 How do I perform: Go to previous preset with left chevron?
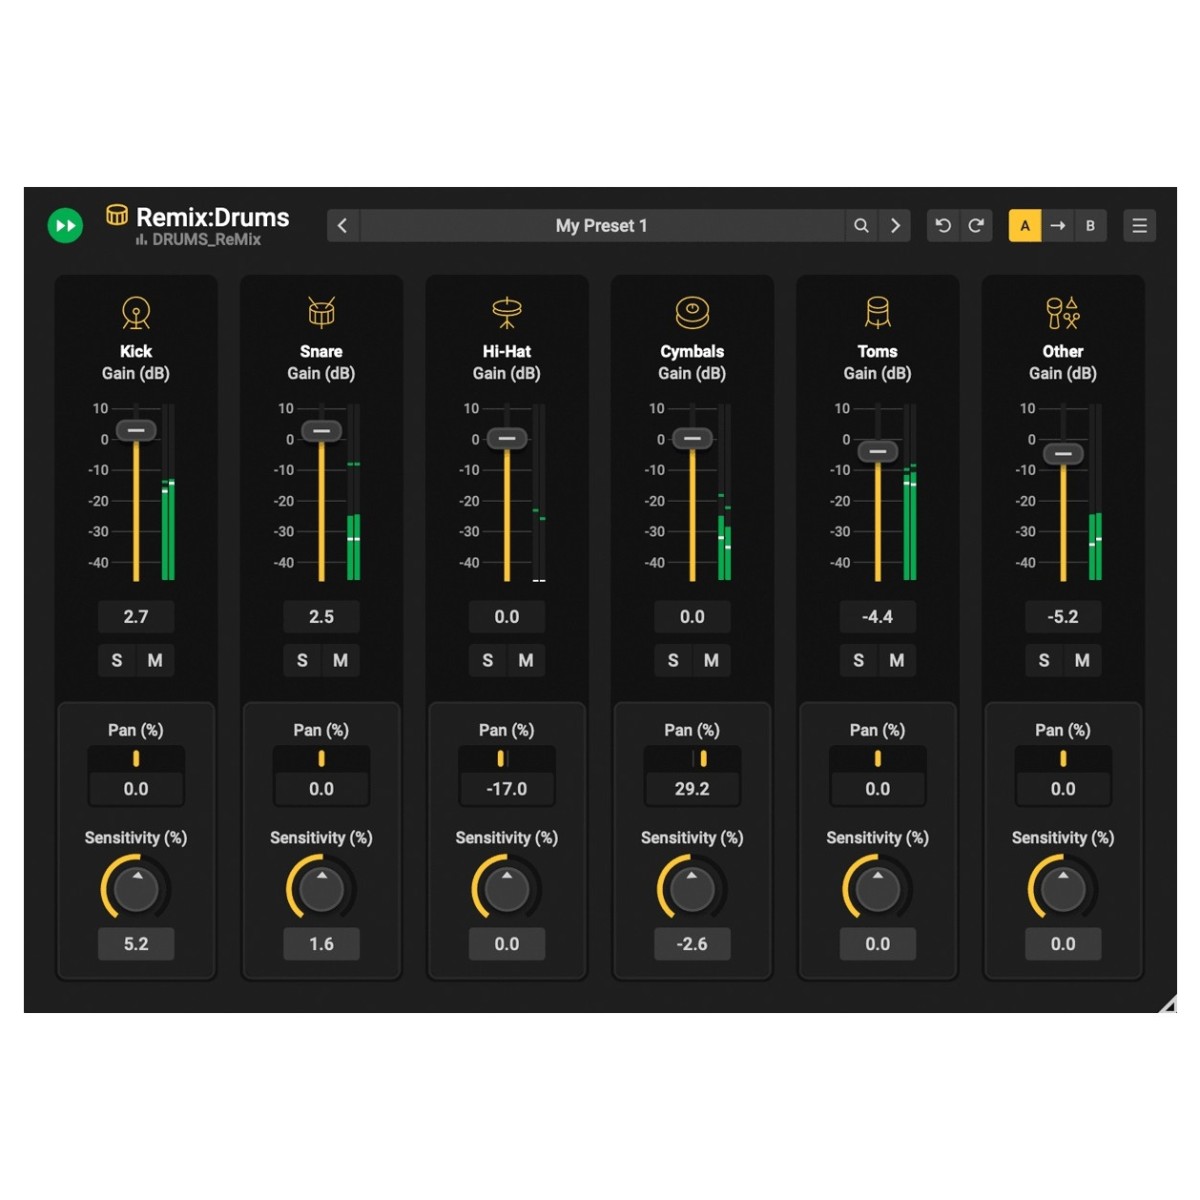pos(342,226)
